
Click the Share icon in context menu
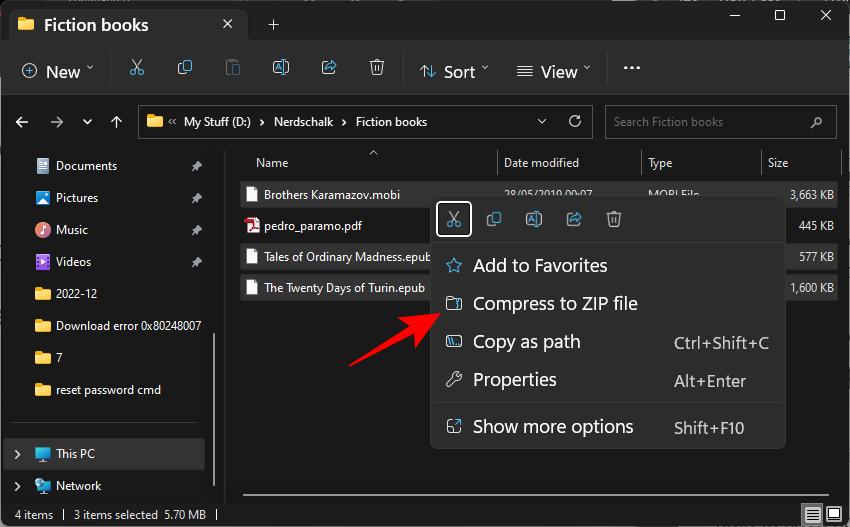coord(574,219)
